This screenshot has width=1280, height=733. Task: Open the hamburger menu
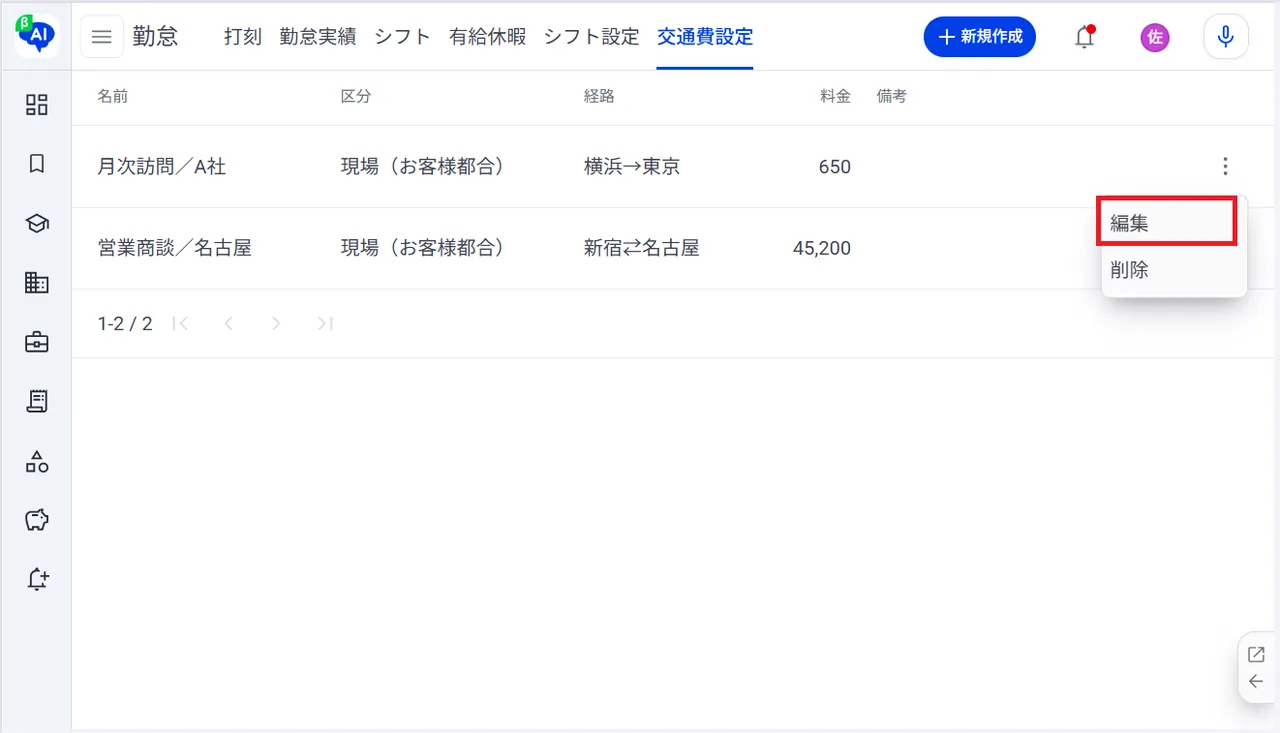point(101,37)
